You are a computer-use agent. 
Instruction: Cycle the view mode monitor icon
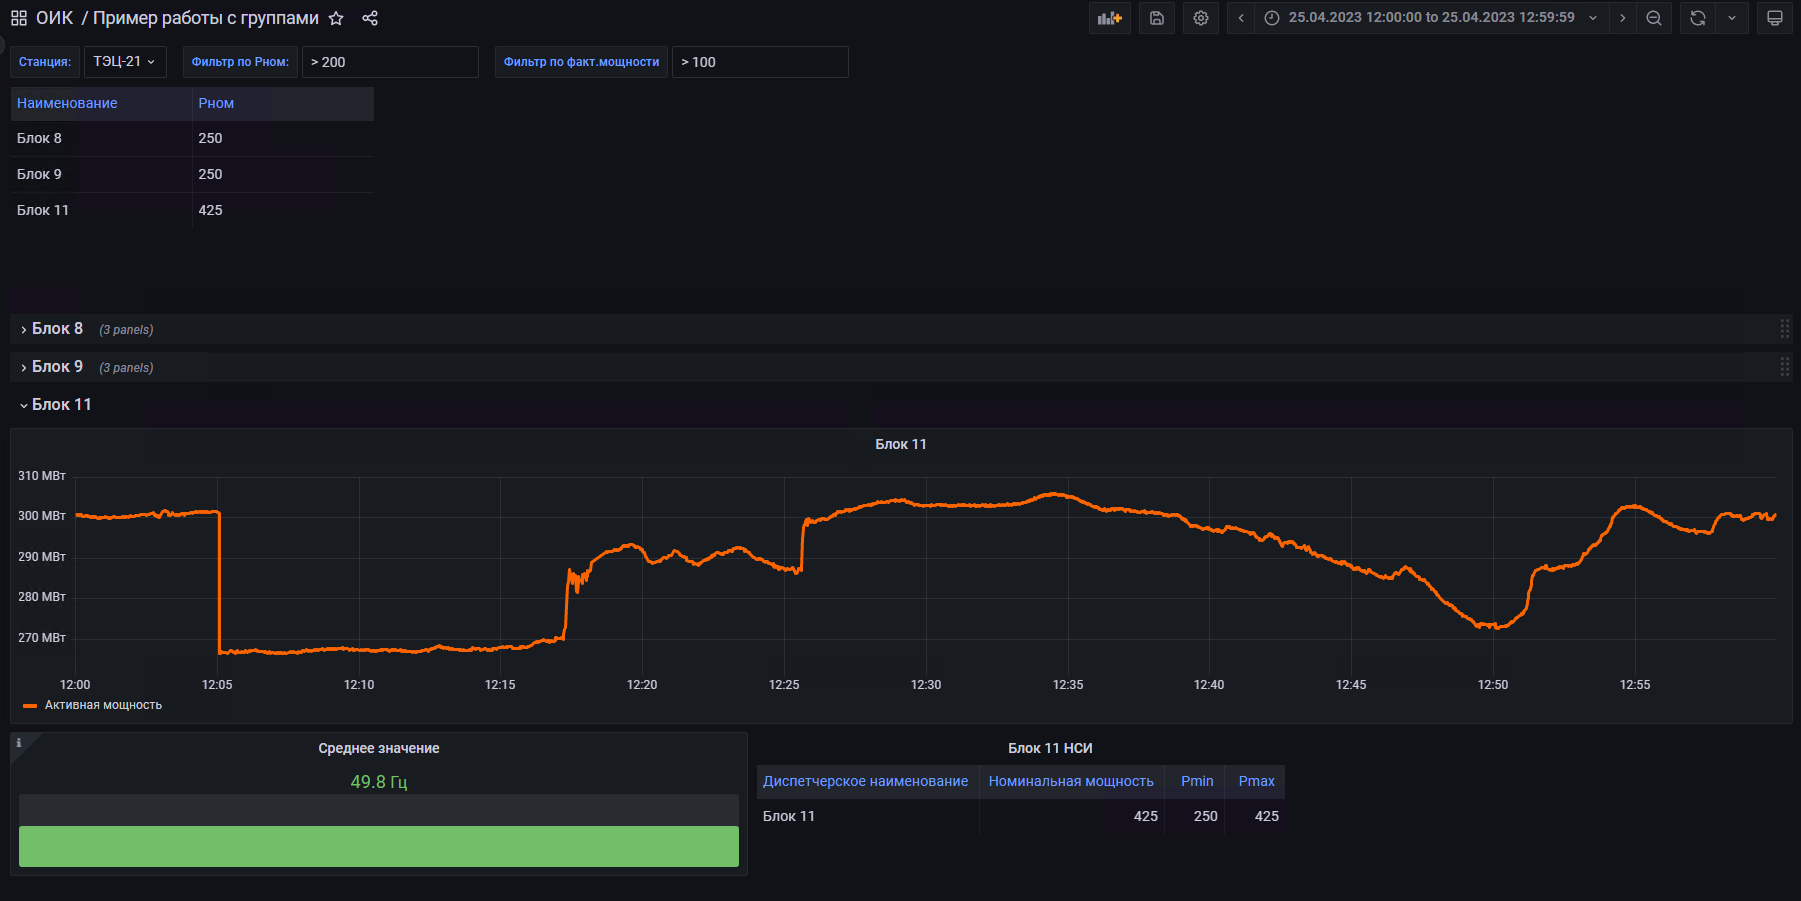tap(1774, 18)
